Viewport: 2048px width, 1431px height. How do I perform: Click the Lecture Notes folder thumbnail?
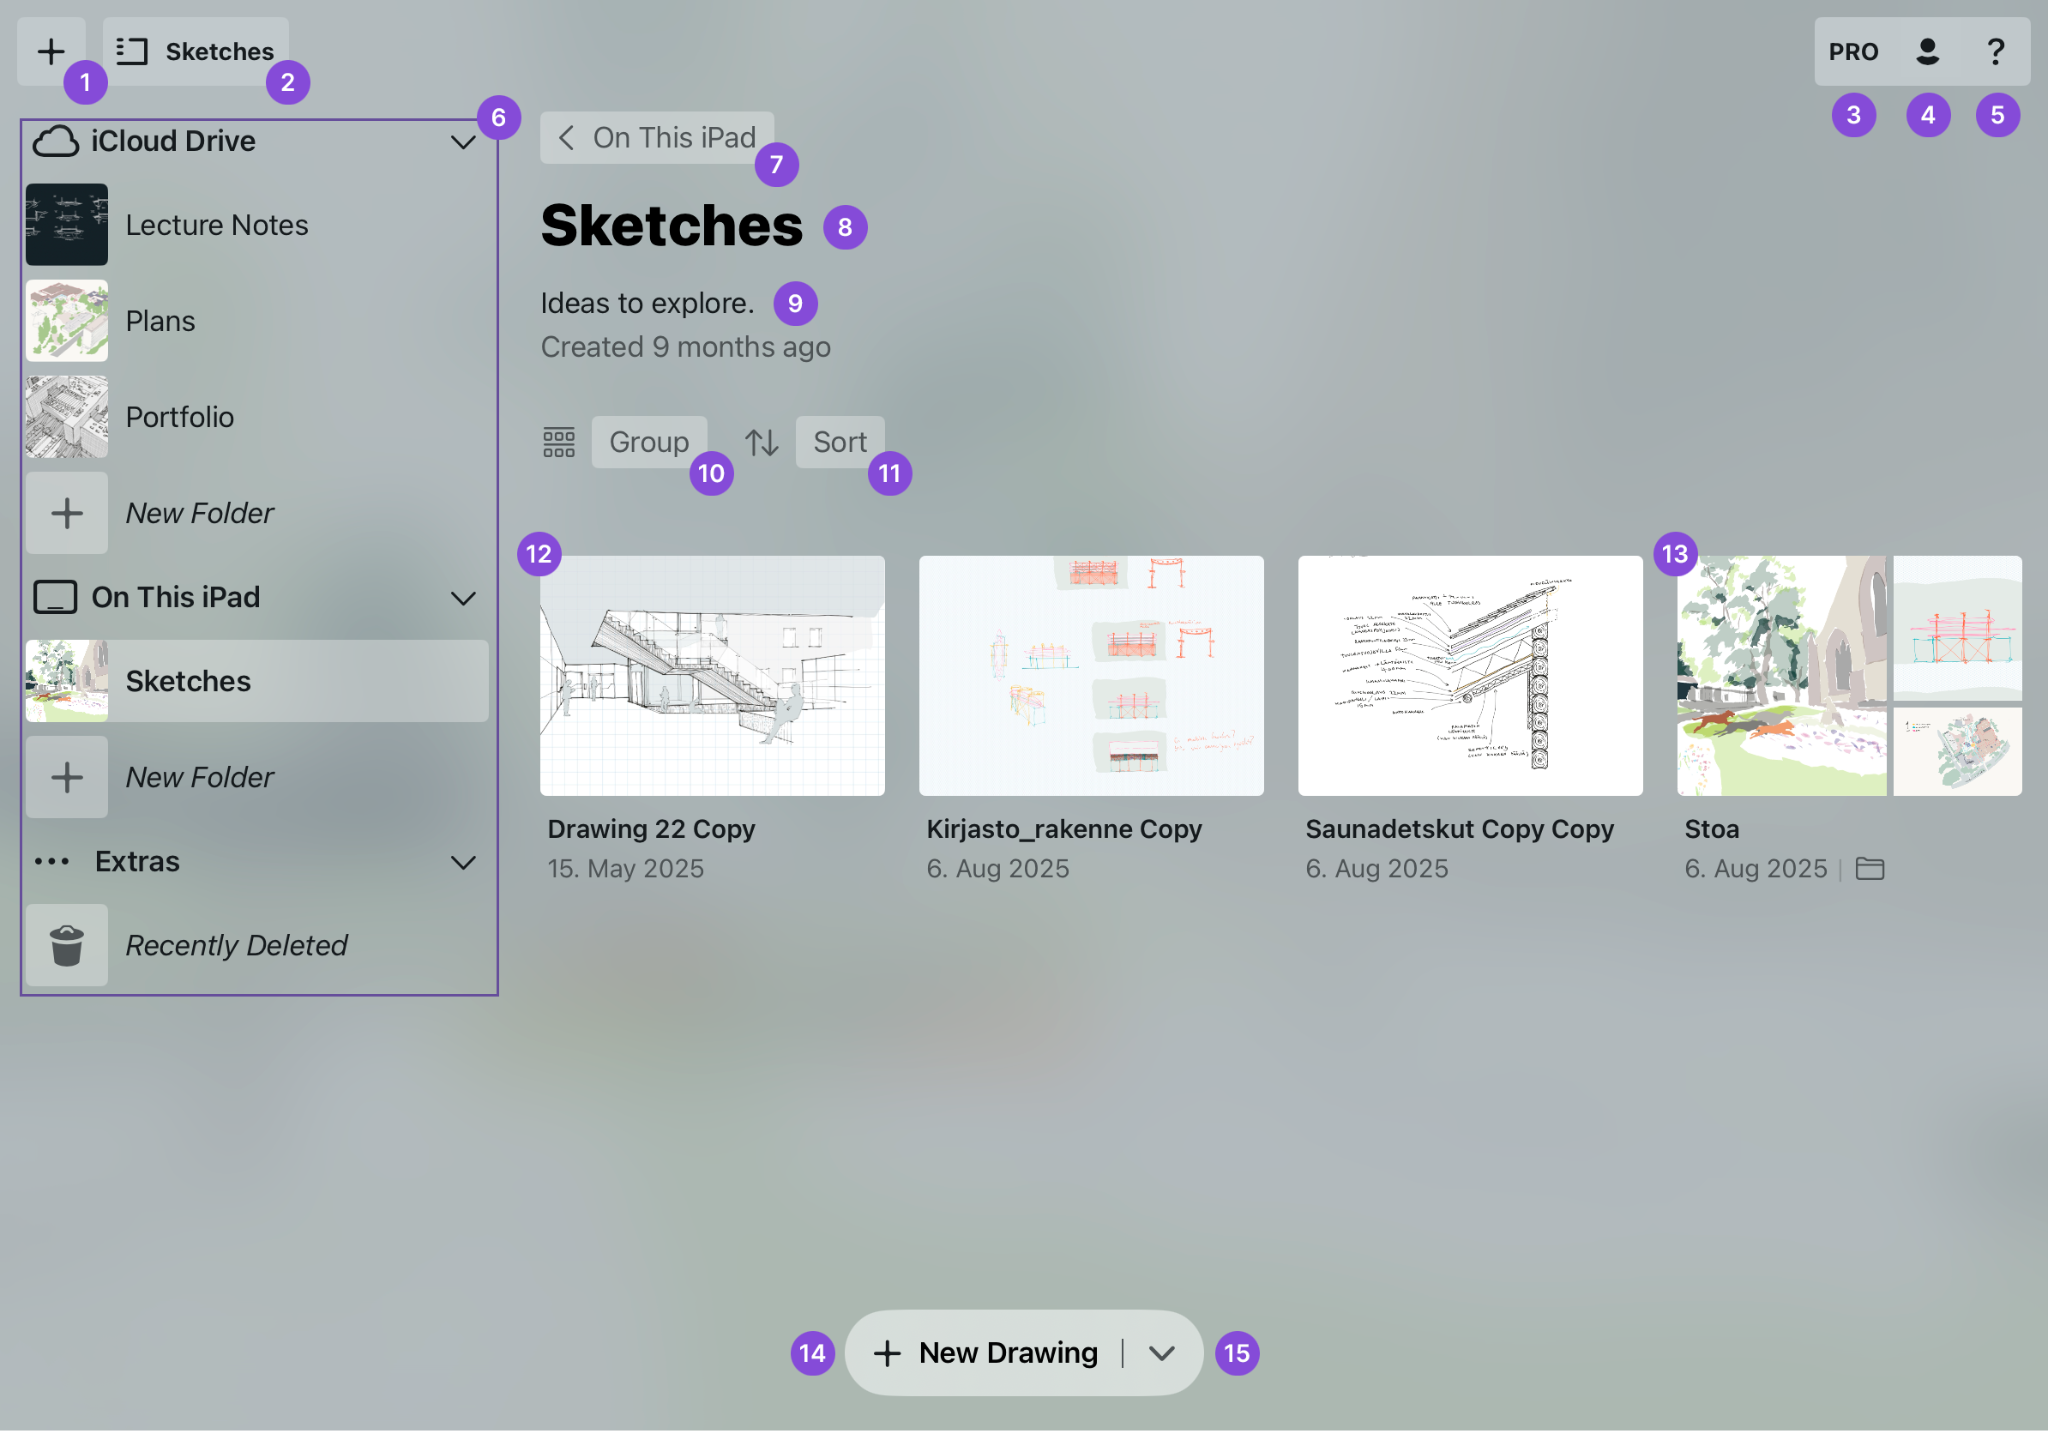point(67,225)
